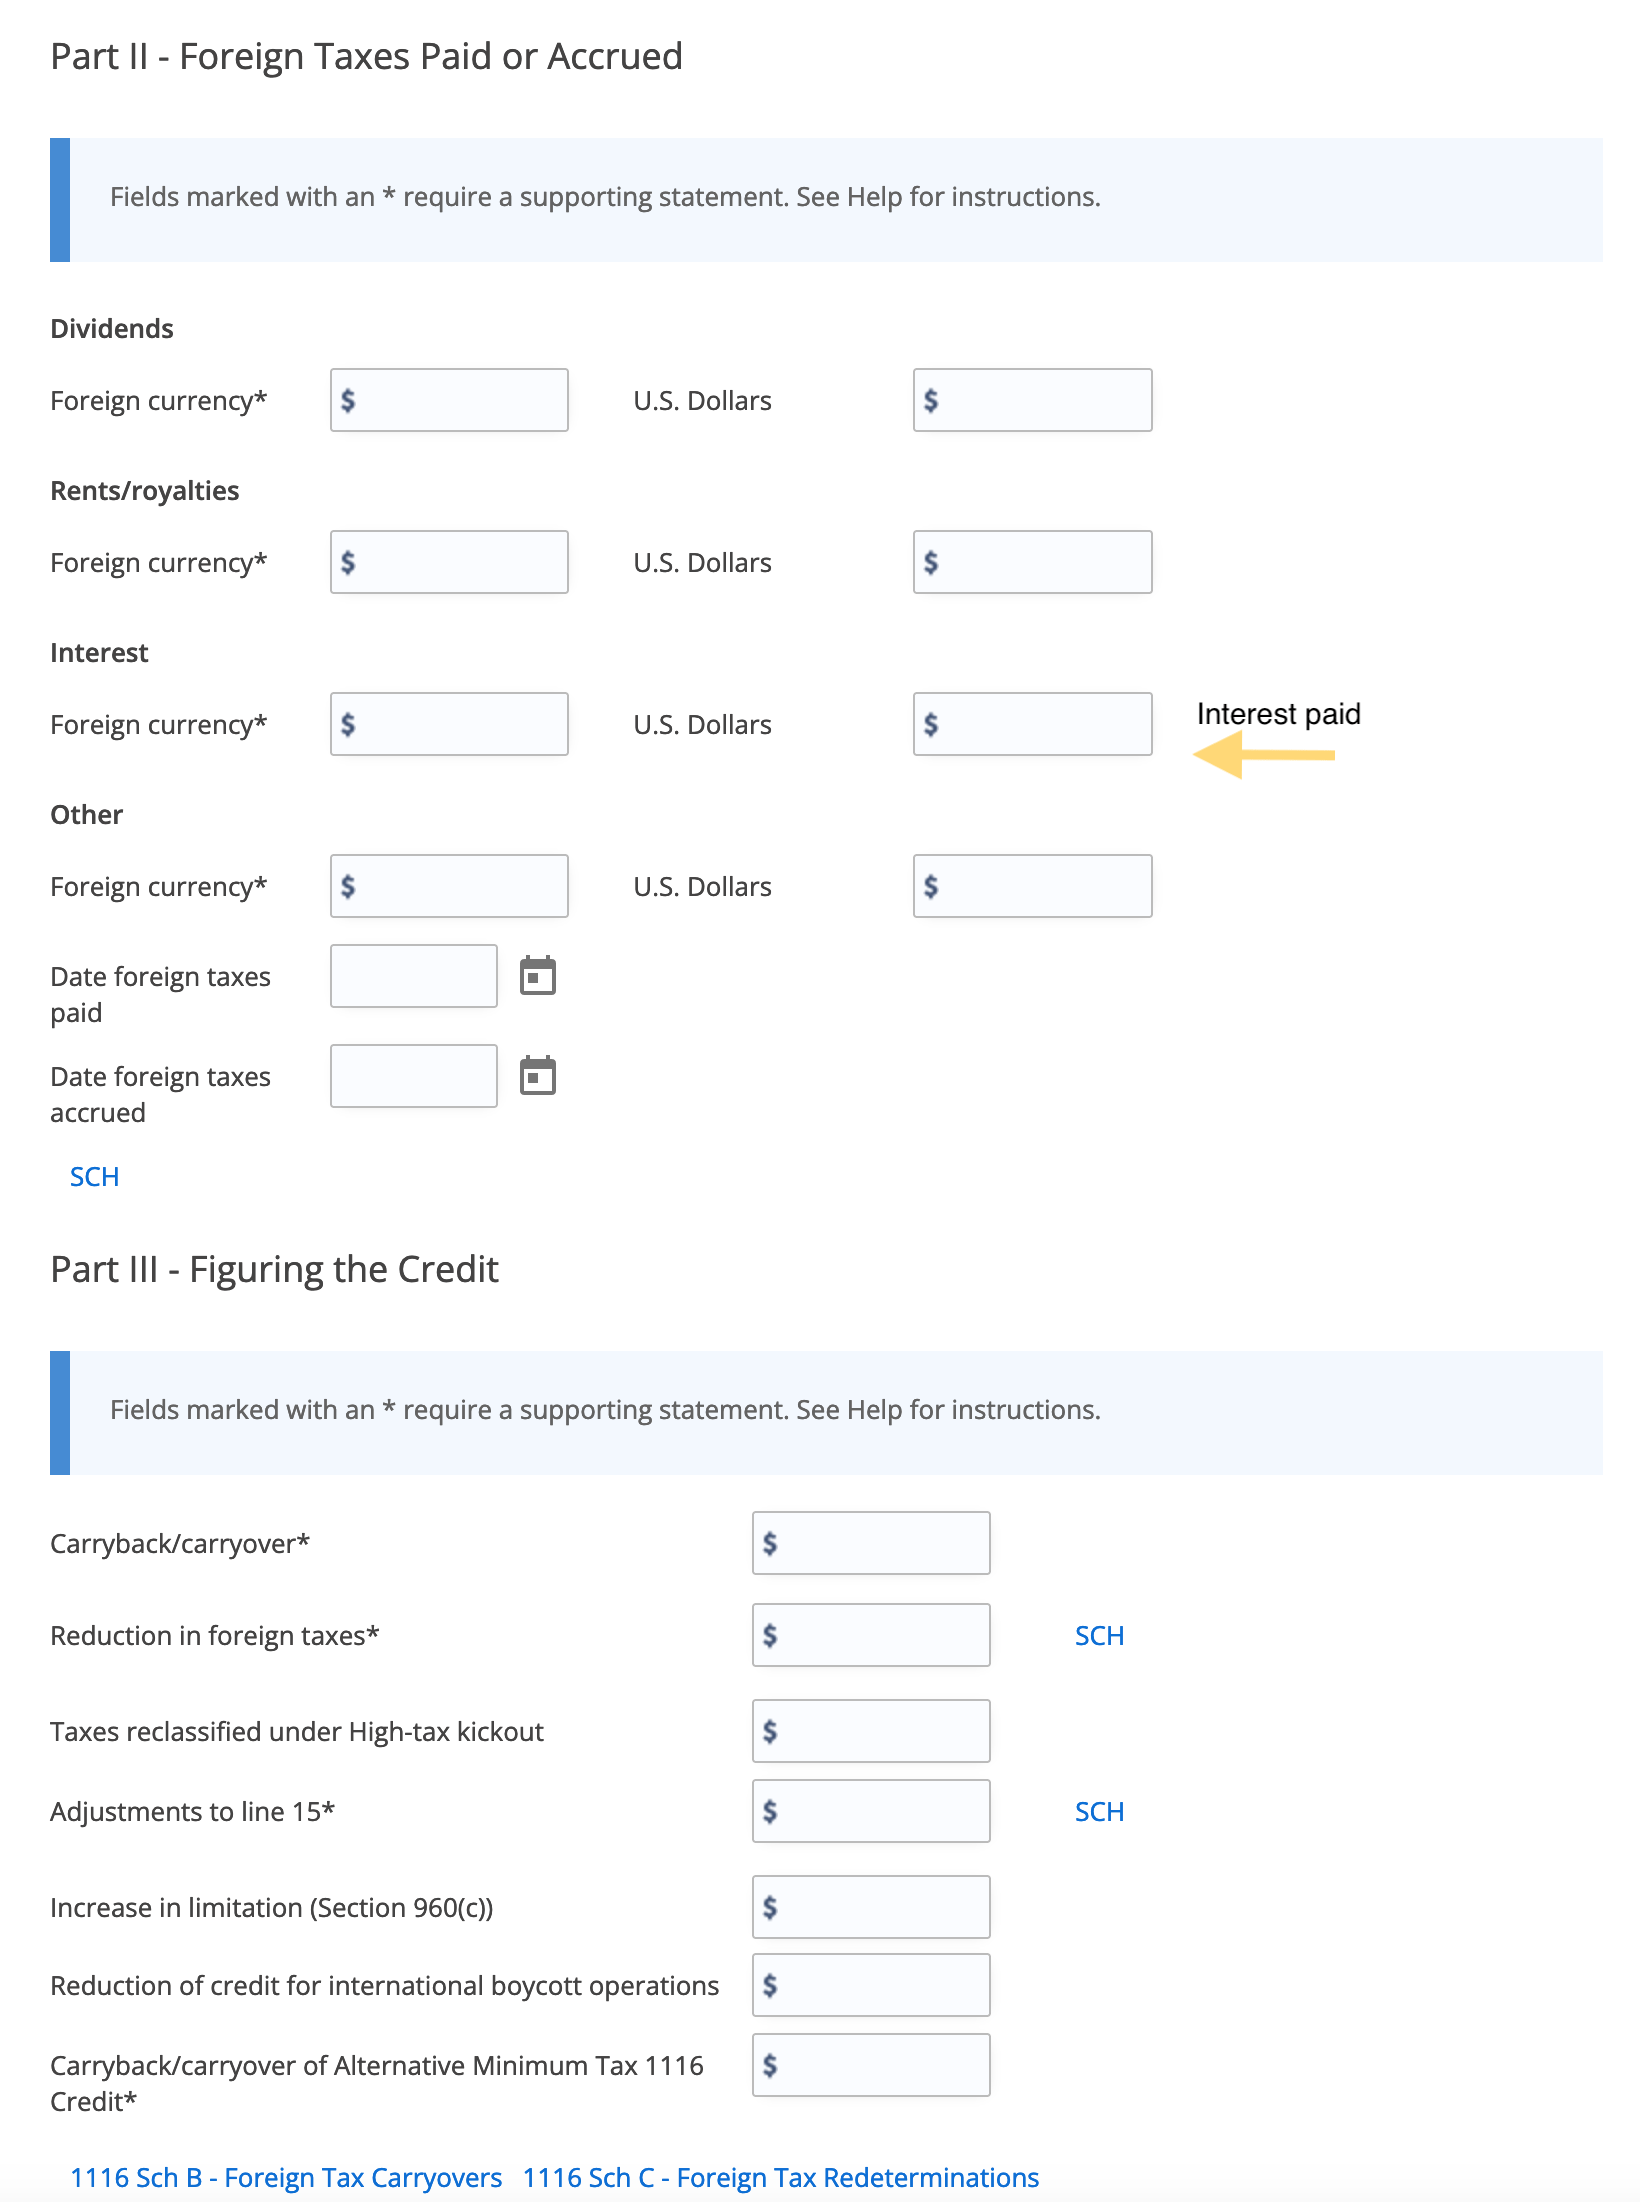
Task: Click the Carryback/carryover amount field
Action: 871,1543
